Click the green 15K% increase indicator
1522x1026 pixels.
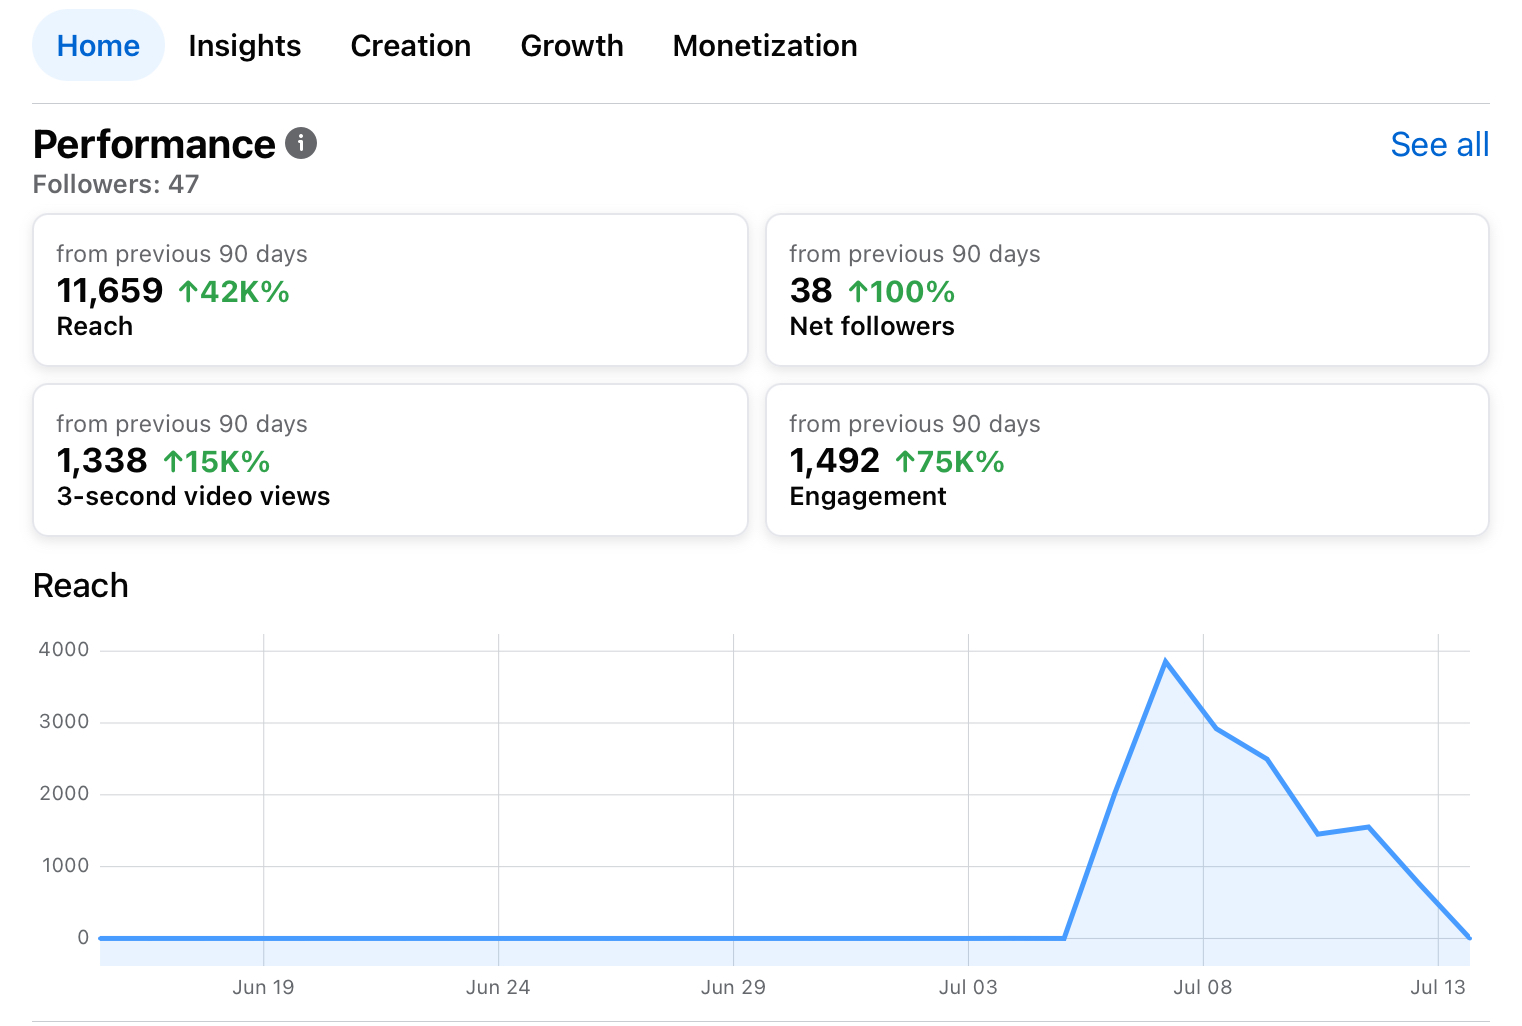point(216,462)
